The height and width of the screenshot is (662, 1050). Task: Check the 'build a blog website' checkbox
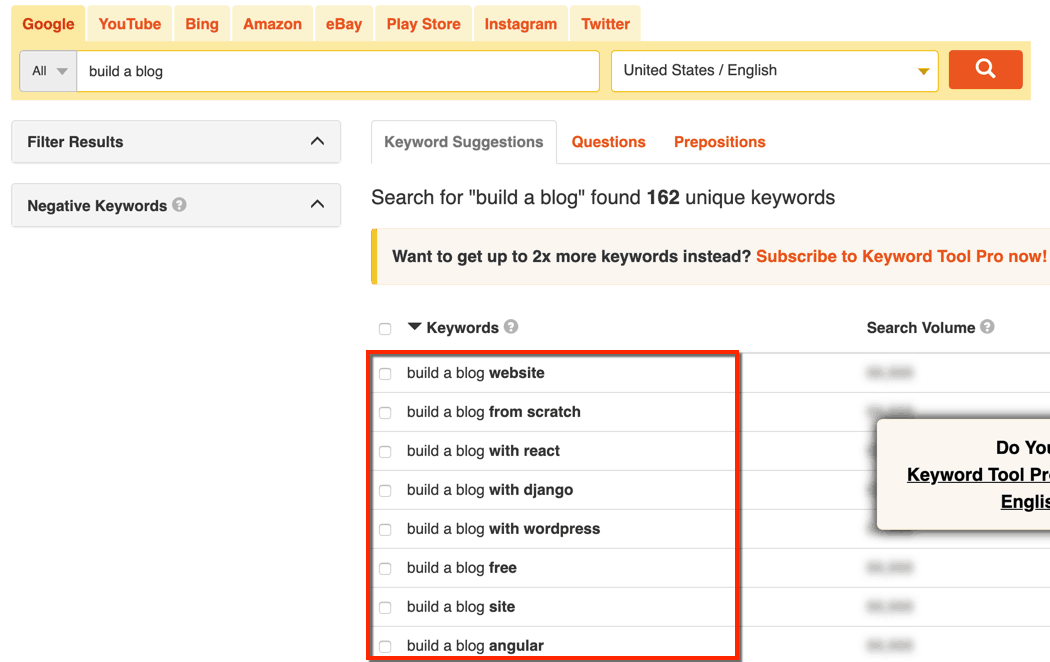point(385,374)
